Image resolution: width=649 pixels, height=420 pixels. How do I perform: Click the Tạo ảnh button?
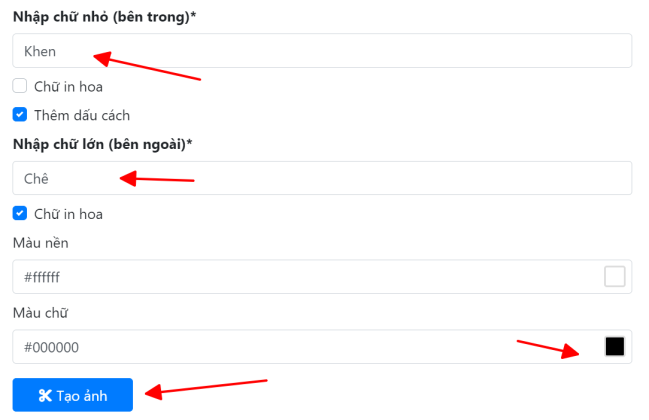72,395
